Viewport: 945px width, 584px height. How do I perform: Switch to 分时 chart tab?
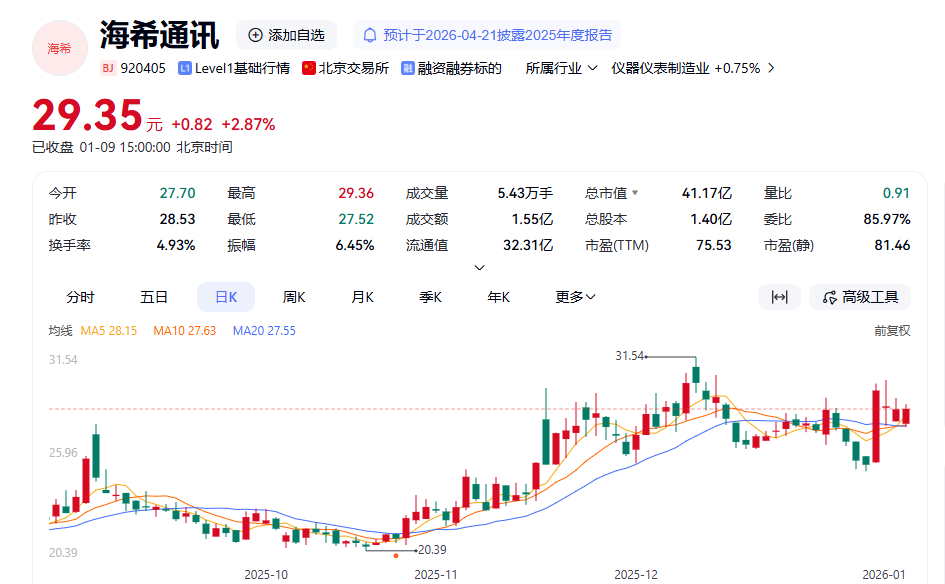80,297
